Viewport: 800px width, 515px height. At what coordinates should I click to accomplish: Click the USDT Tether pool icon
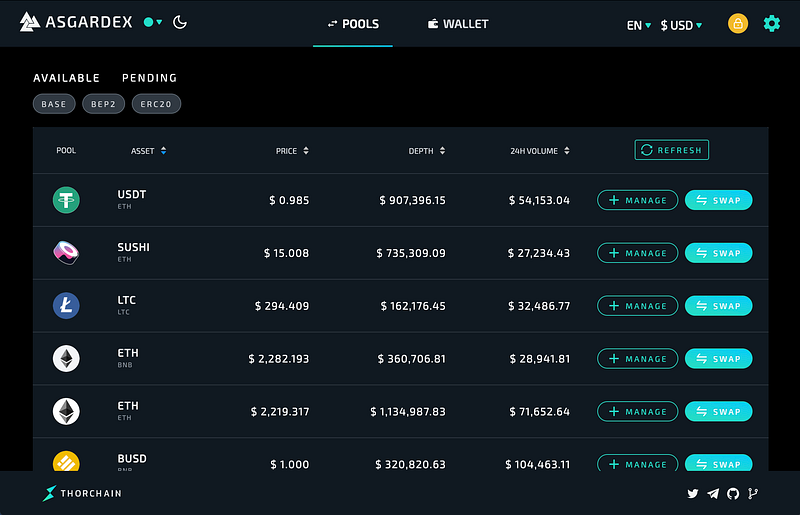[66, 200]
